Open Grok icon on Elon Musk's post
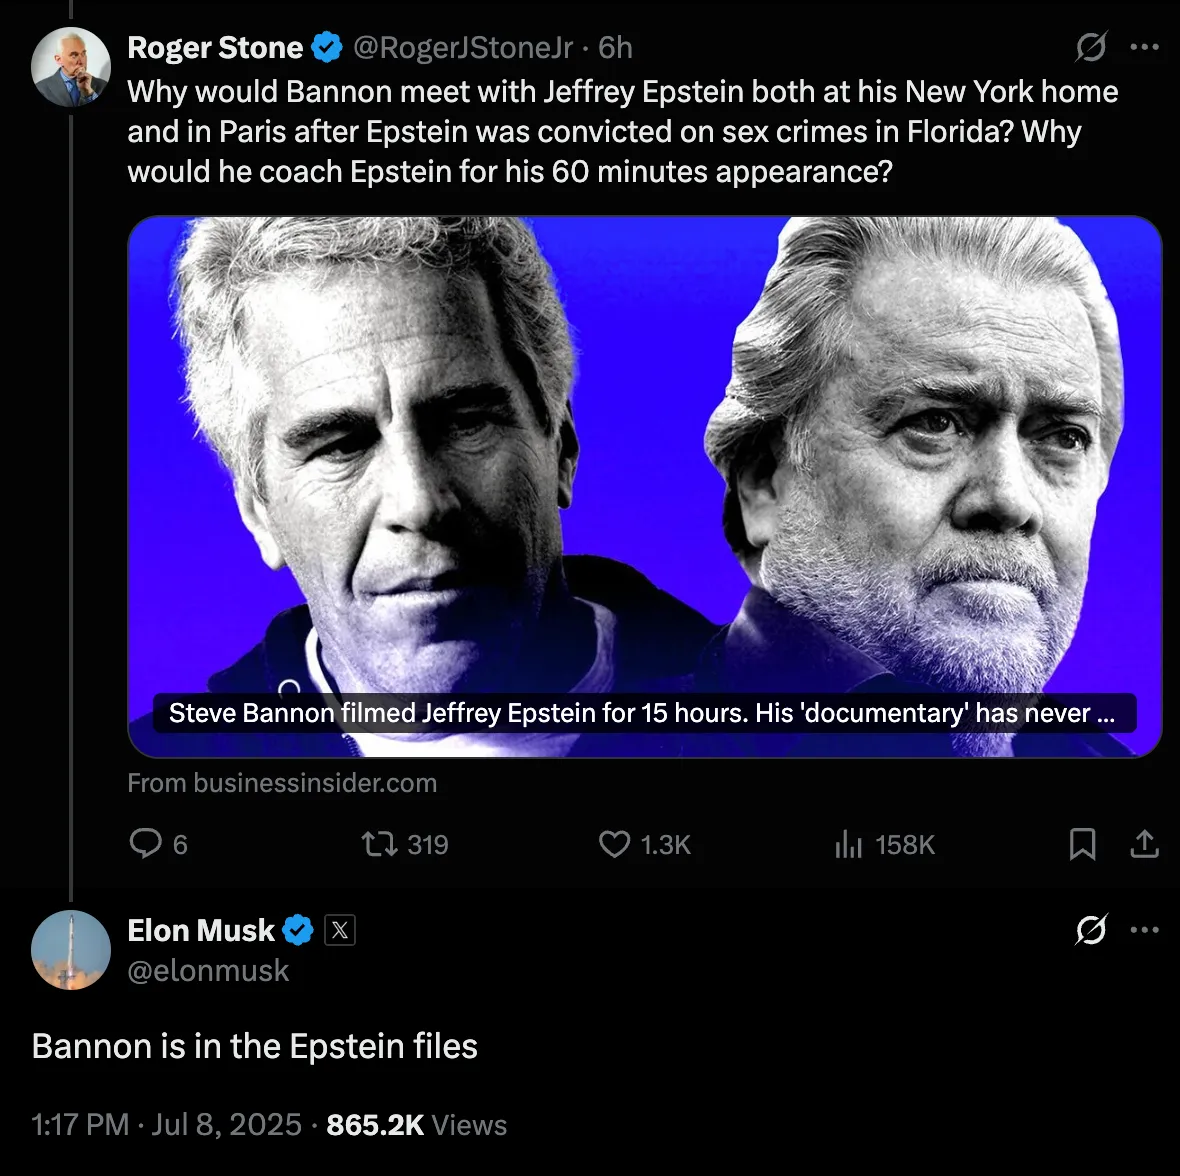The height and width of the screenshot is (1176, 1180). (1091, 930)
